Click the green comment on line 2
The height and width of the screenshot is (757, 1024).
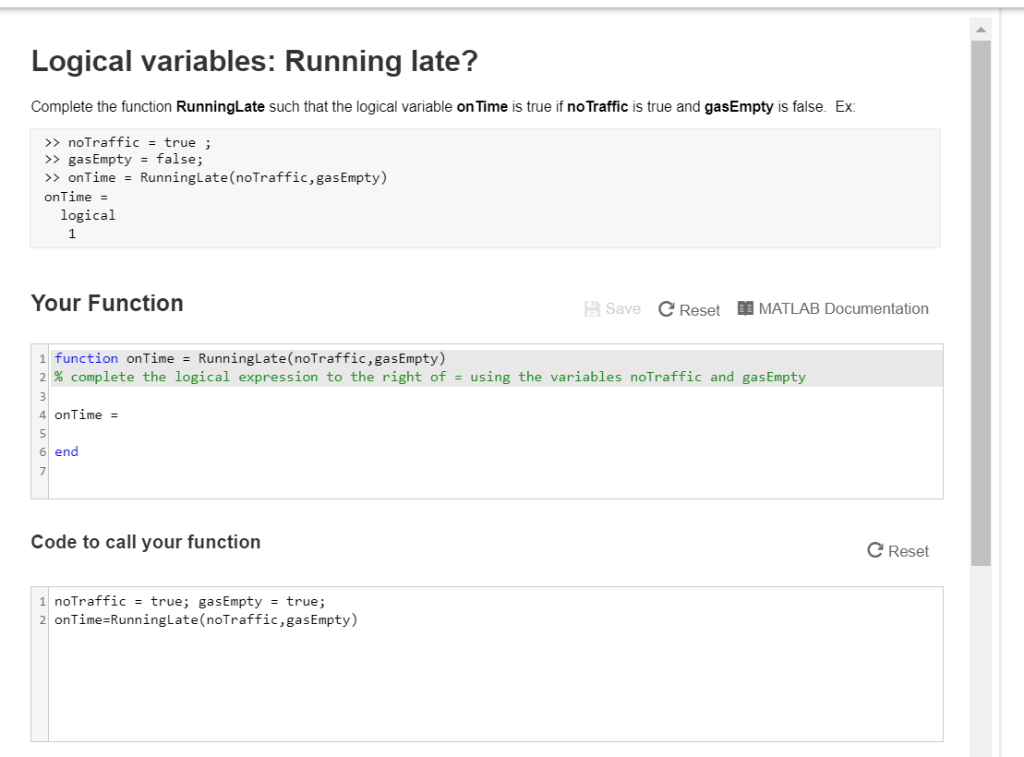[x=430, y=377]
